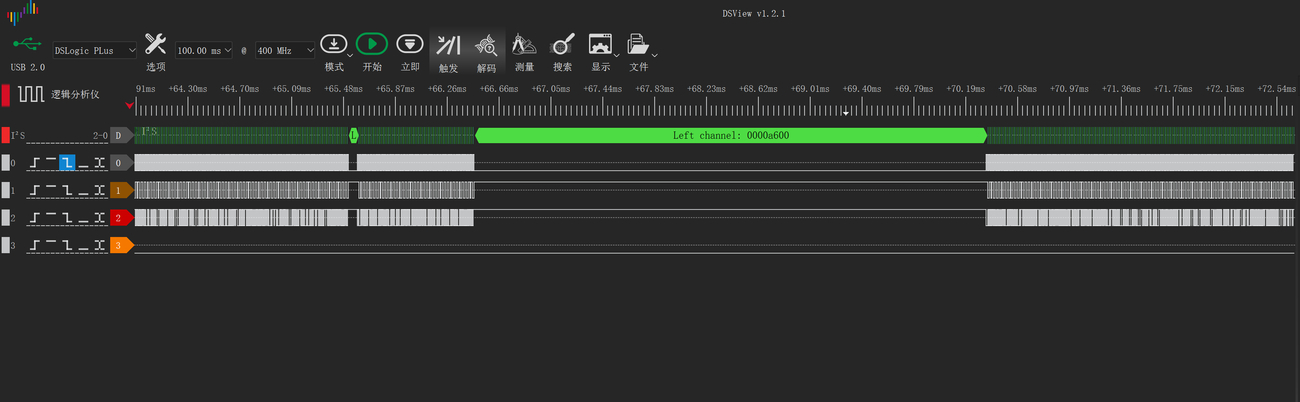Click the Left channel: 0000a600 decode block
This screenshot has height=402, width=1300.
tap(731, 135)
